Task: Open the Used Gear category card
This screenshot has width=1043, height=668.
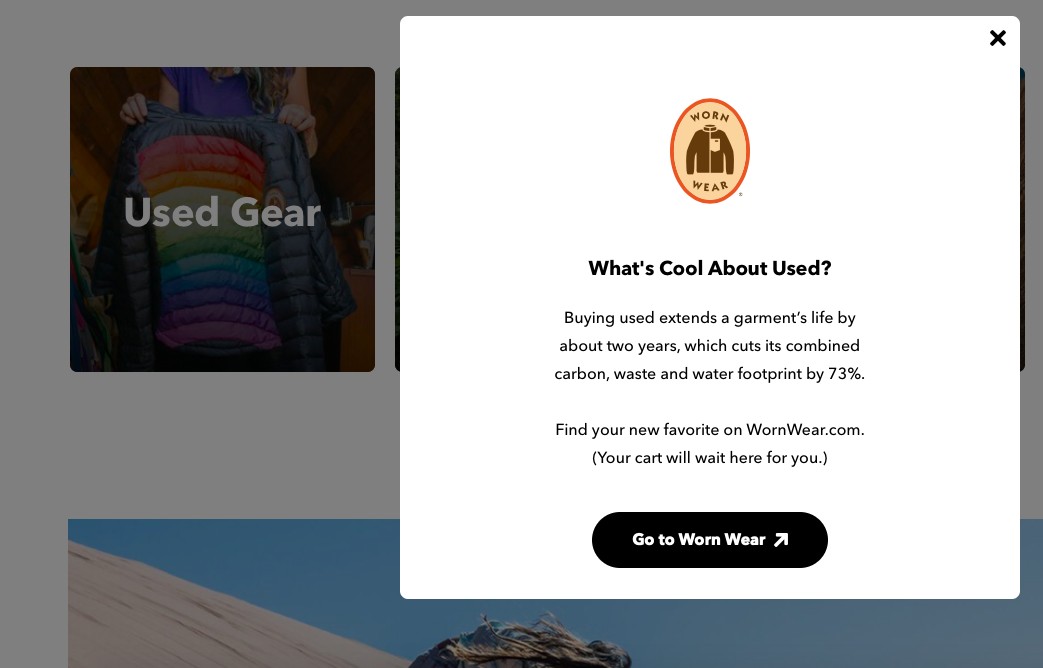Action: [x=222, y=219]
